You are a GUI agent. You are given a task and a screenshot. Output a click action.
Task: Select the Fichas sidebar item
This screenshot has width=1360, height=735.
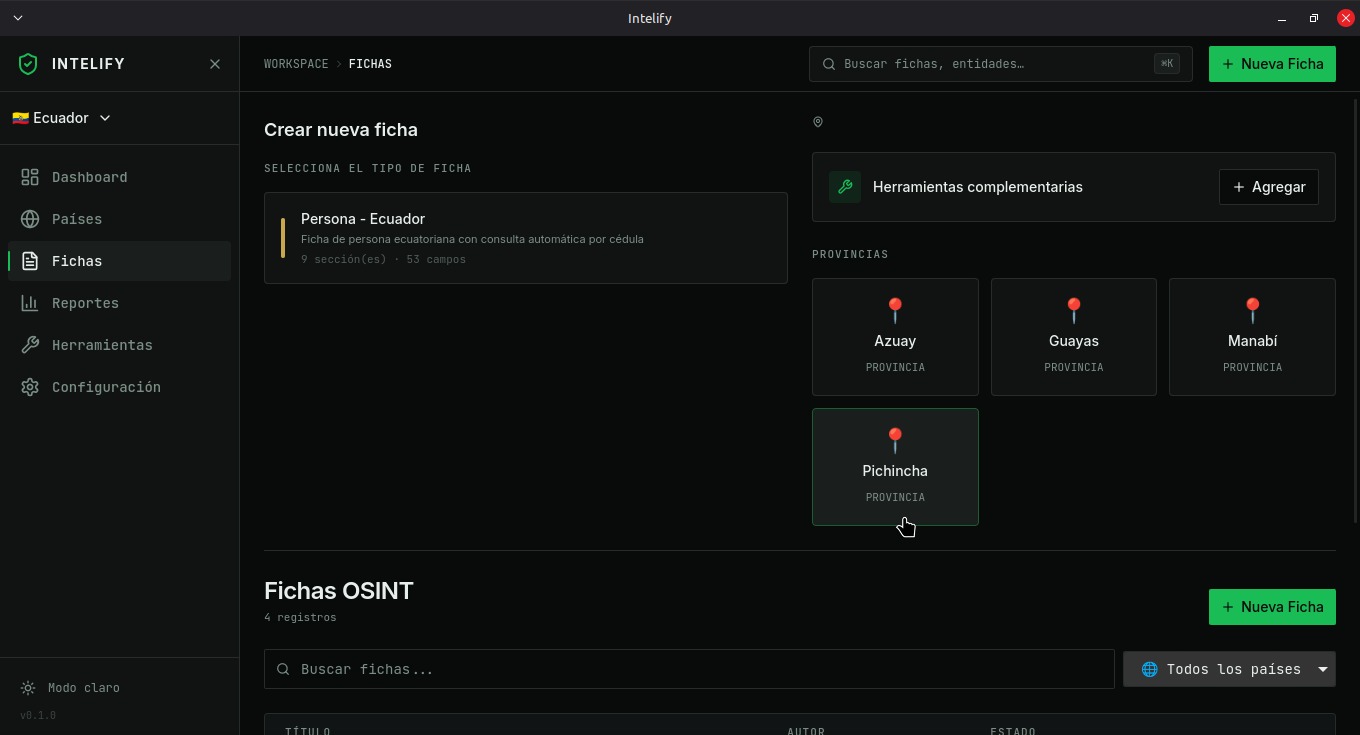click(119, 261)
